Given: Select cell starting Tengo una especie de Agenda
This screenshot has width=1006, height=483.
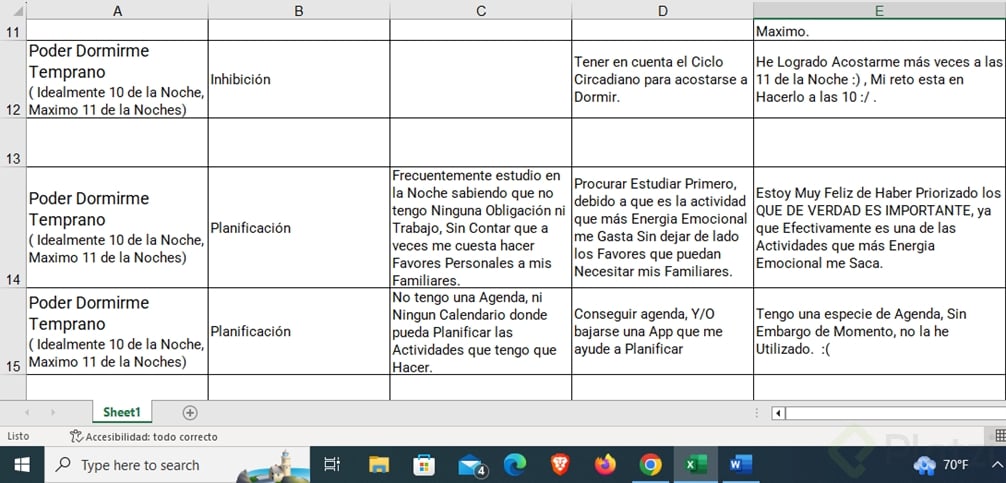Looking at the screenshot, I should click(x=880, y=331).
